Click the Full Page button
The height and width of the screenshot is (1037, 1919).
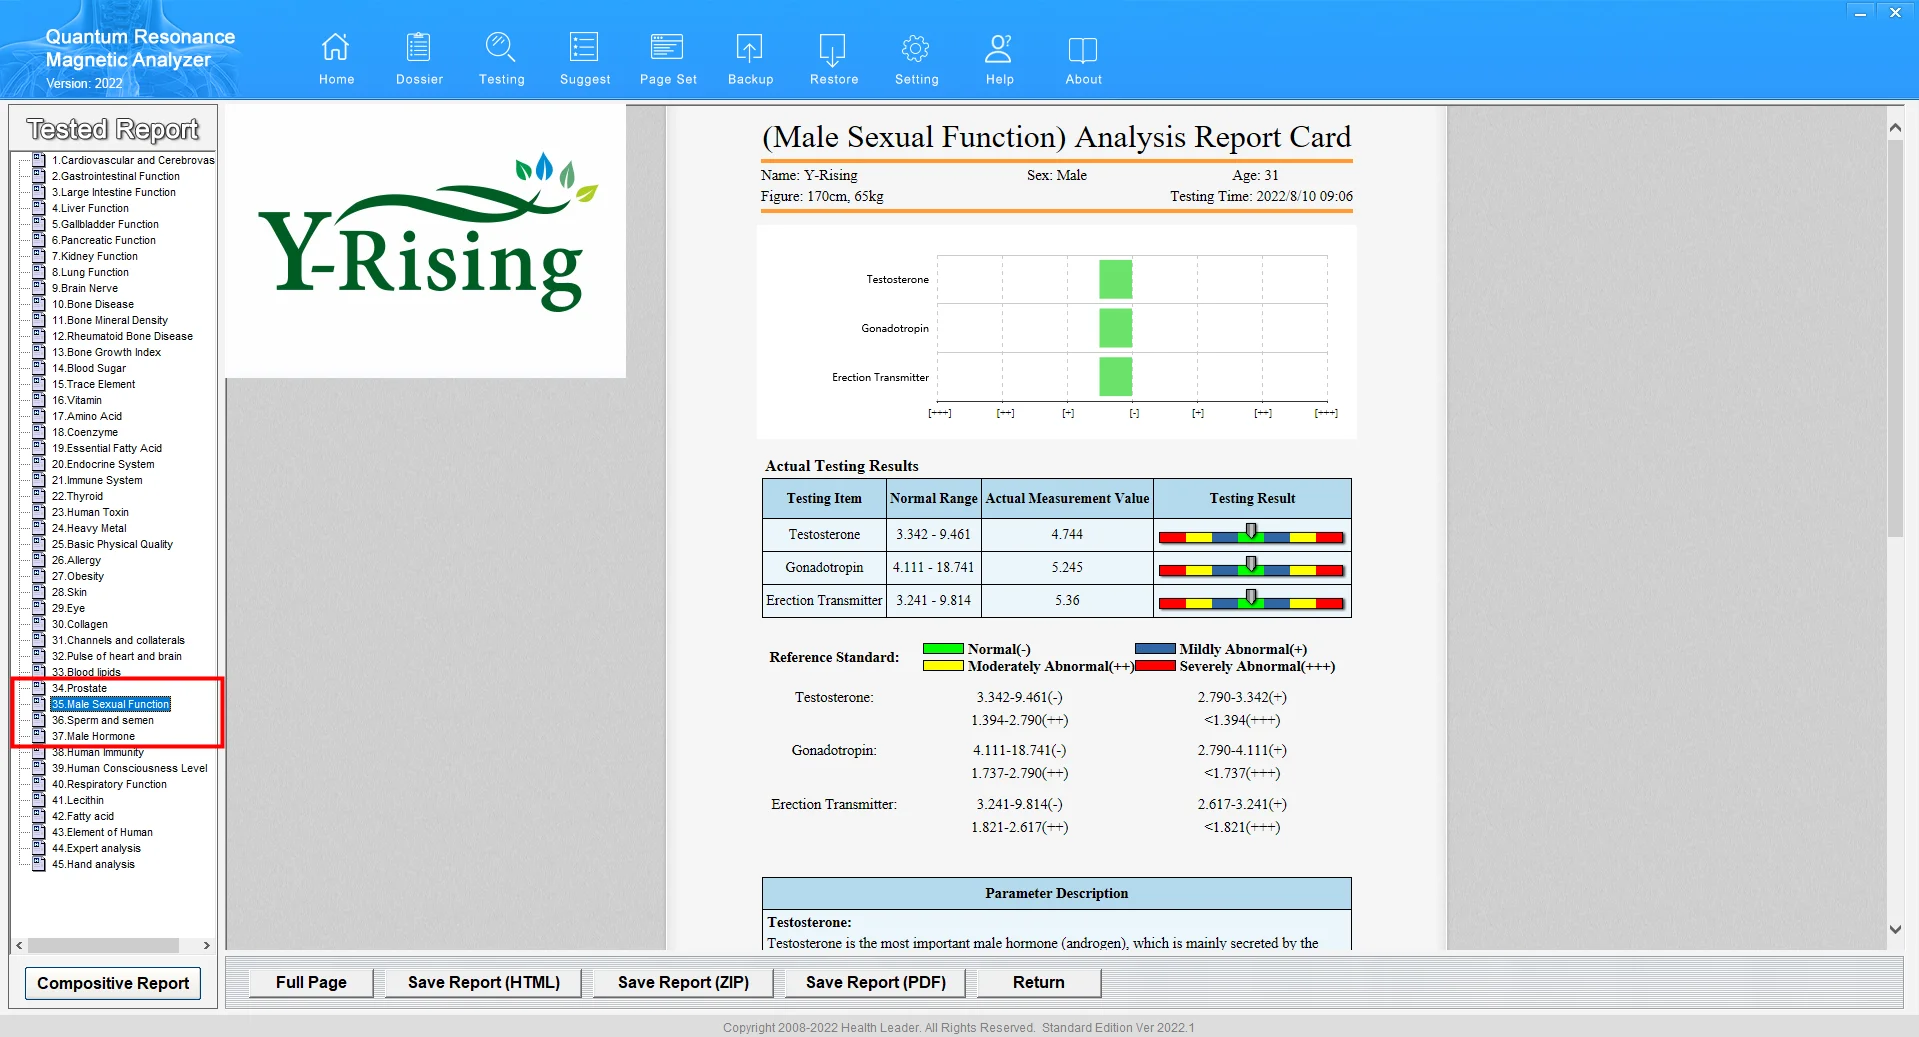(311, 982)
